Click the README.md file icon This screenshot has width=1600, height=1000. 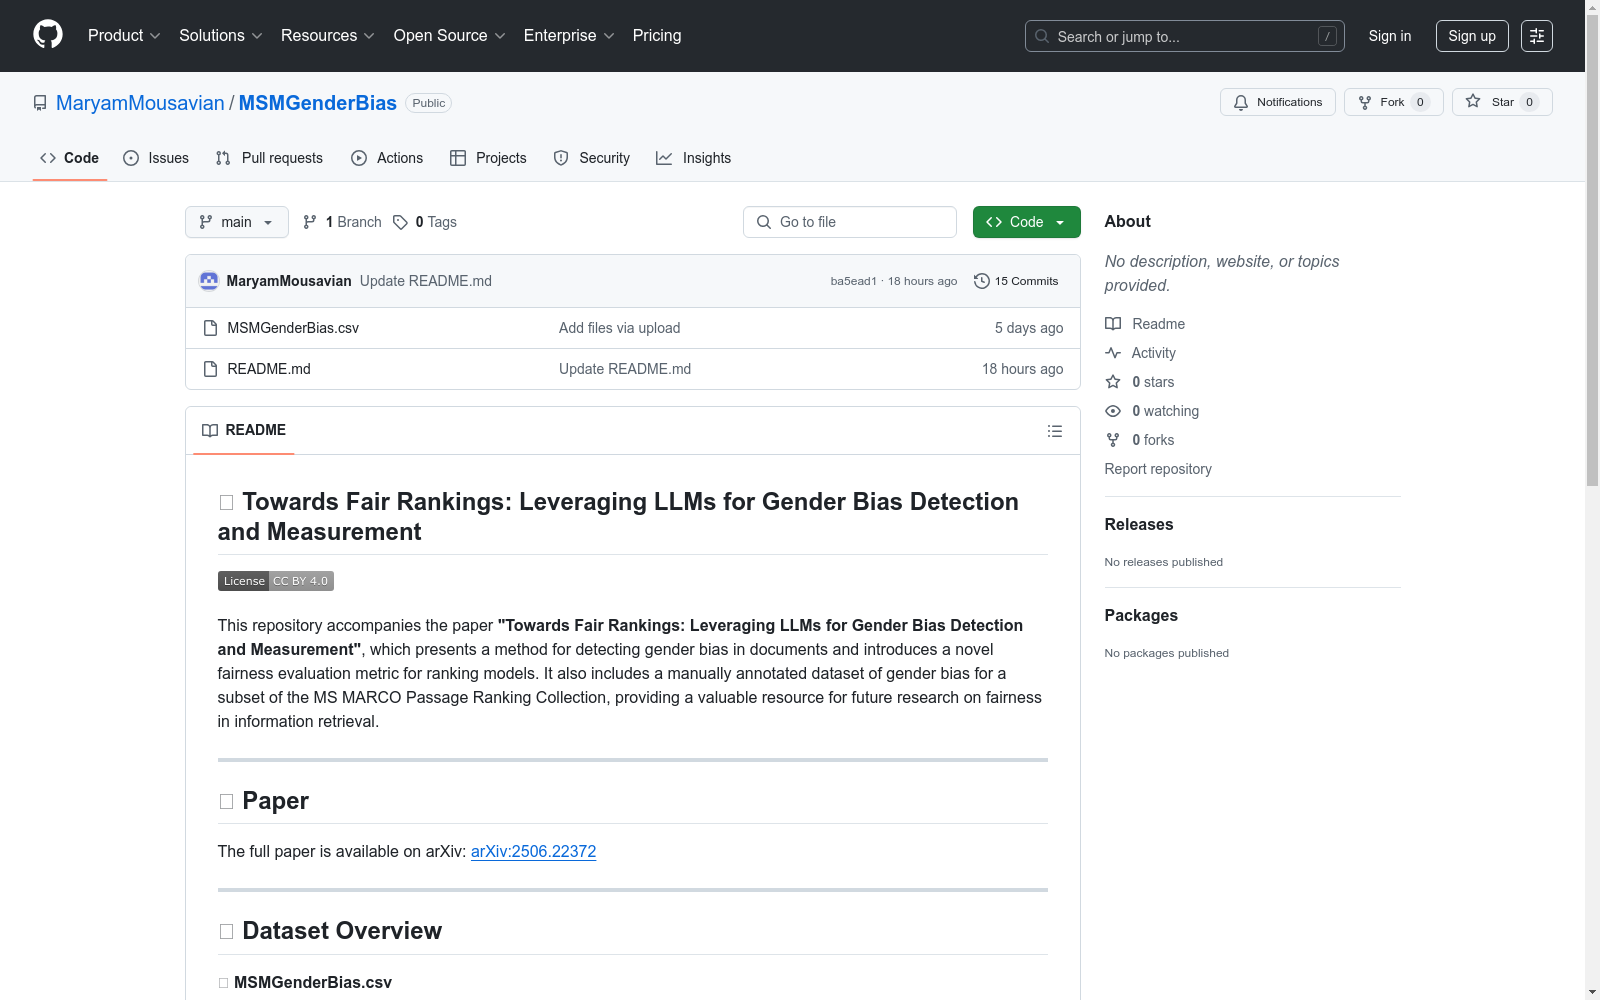(210, 369)
